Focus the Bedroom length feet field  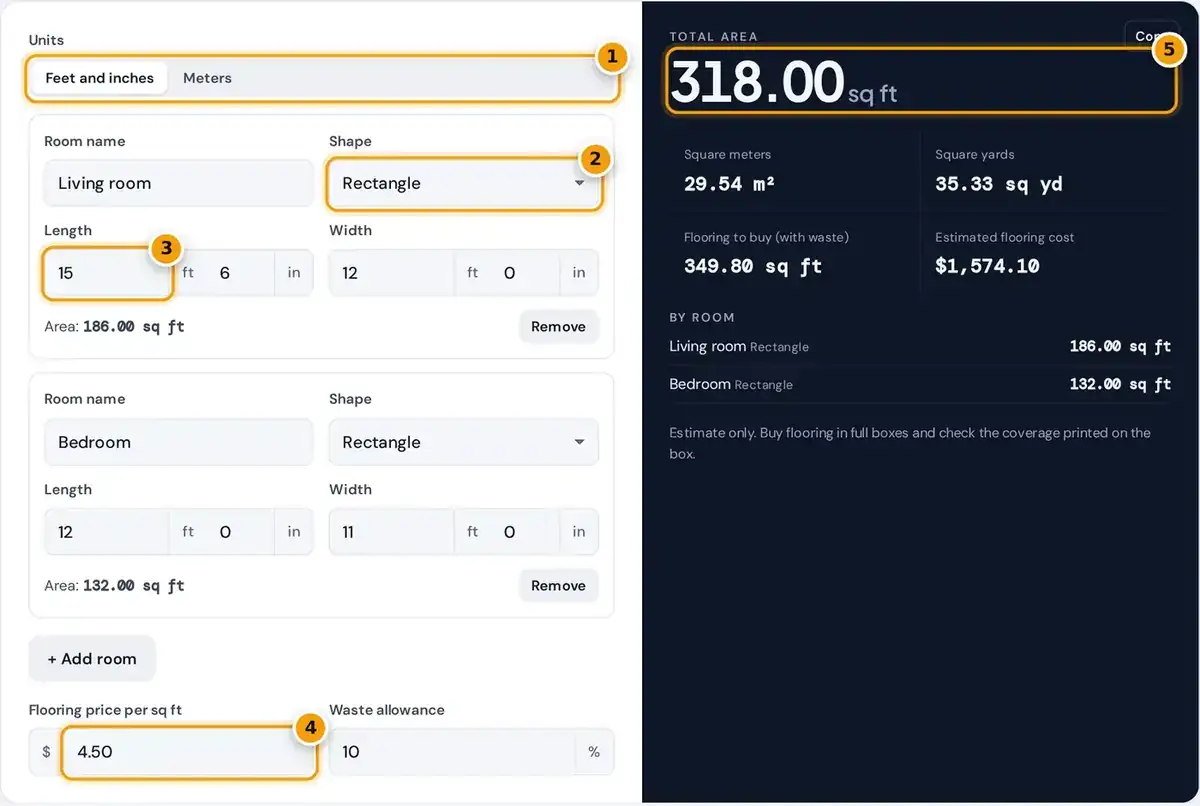(107, 532)
